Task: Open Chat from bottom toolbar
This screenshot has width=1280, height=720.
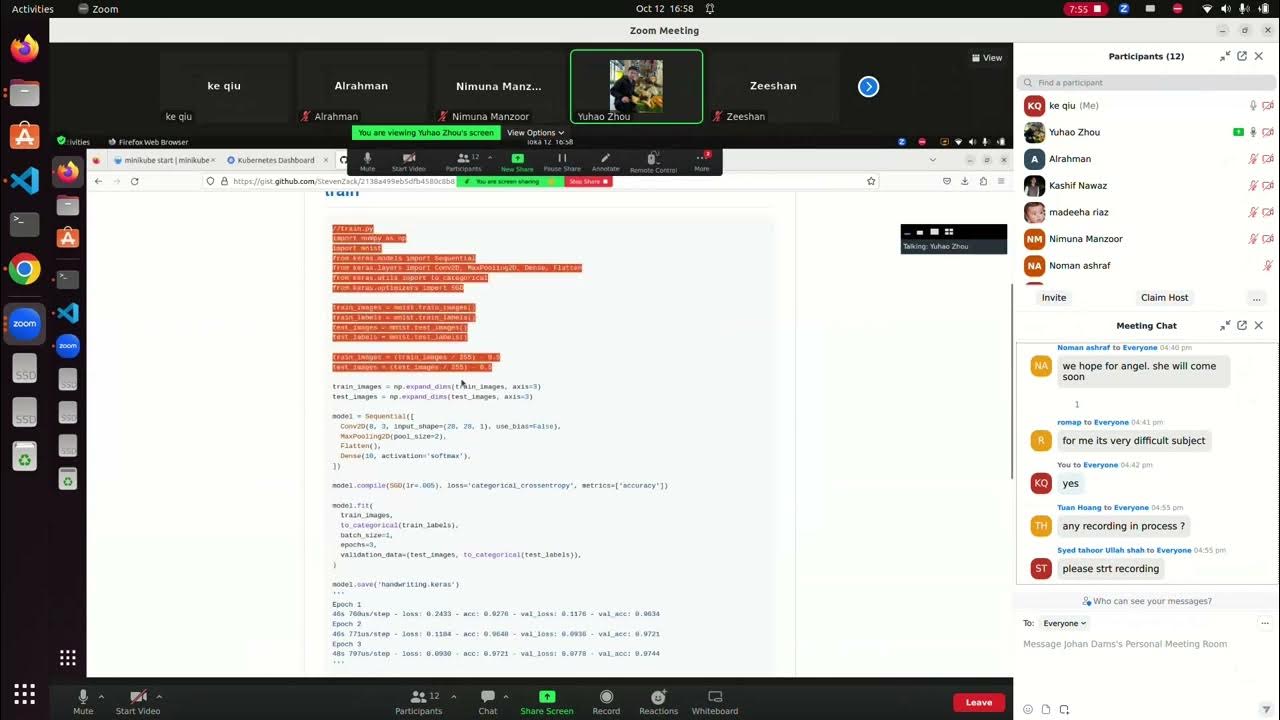Action: [x=488, y=701]
